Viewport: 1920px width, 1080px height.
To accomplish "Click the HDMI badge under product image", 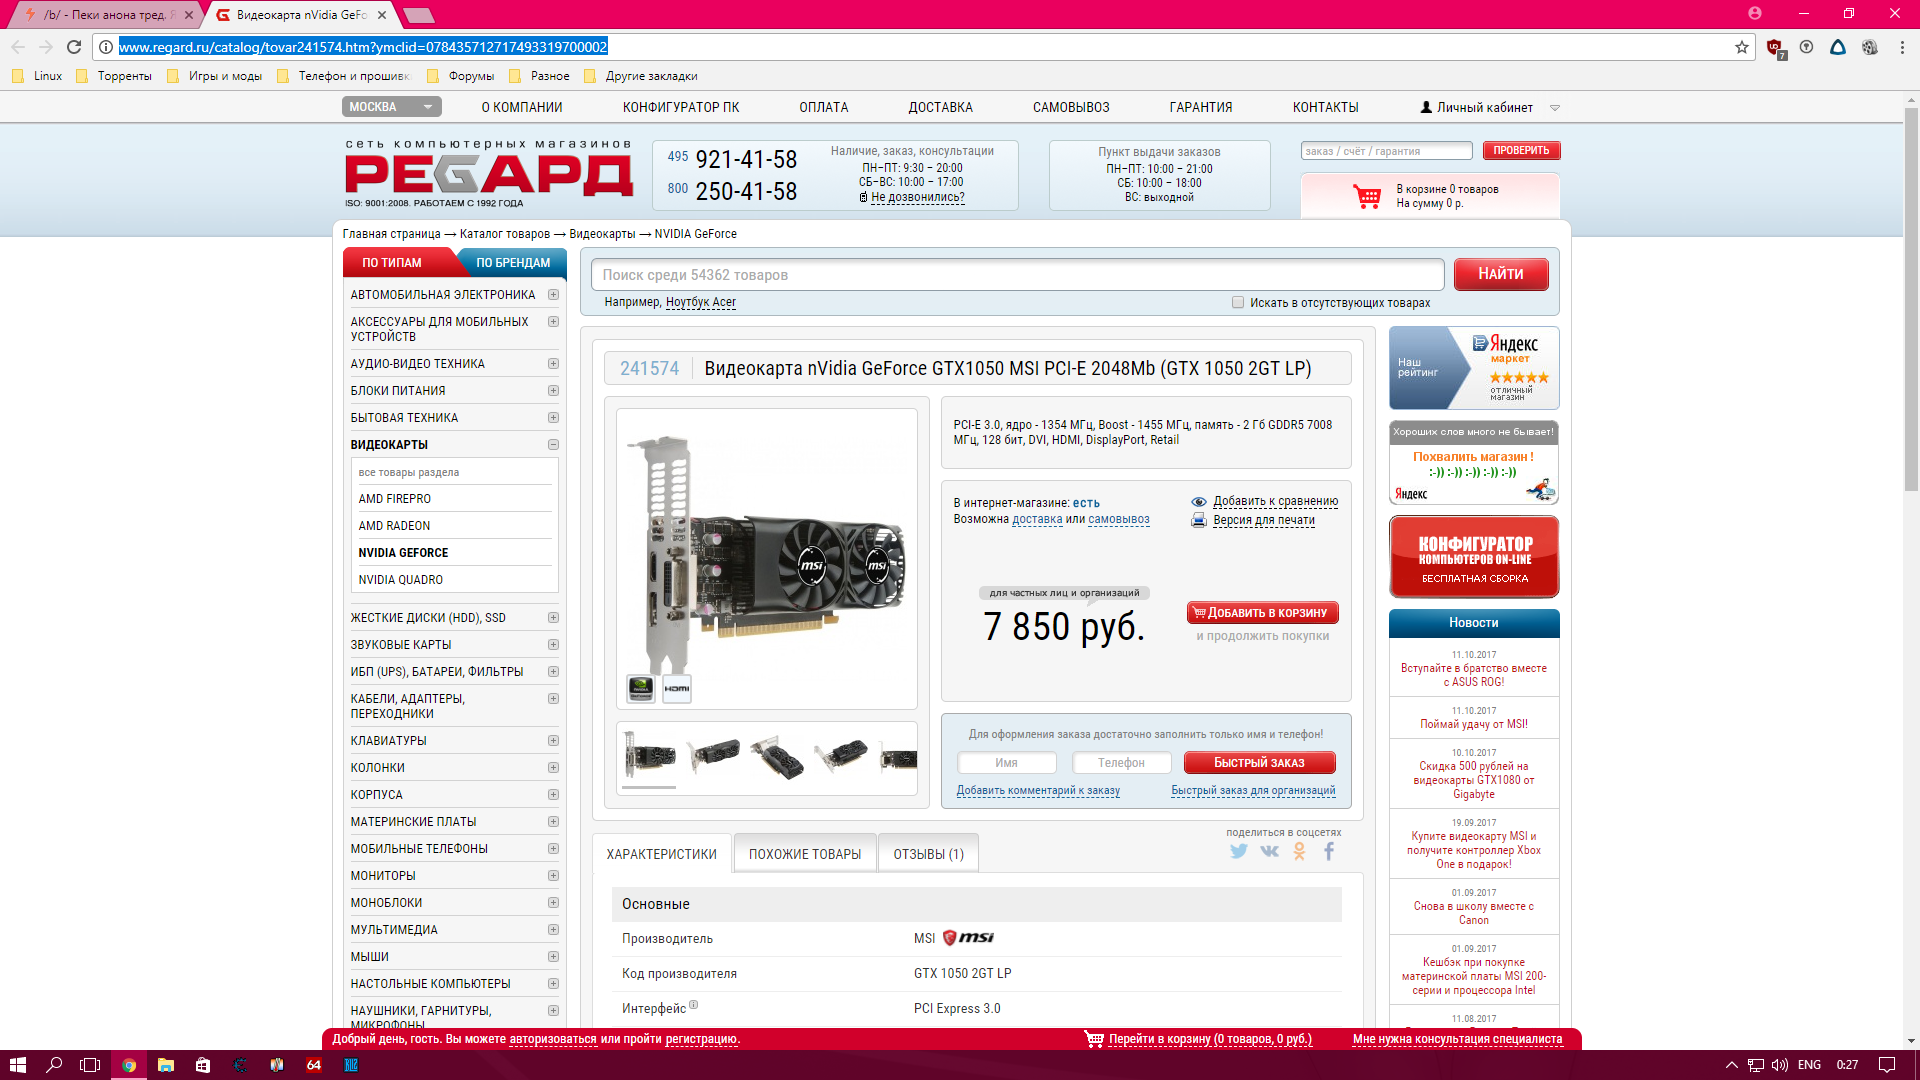I will (x=677, y=688).
